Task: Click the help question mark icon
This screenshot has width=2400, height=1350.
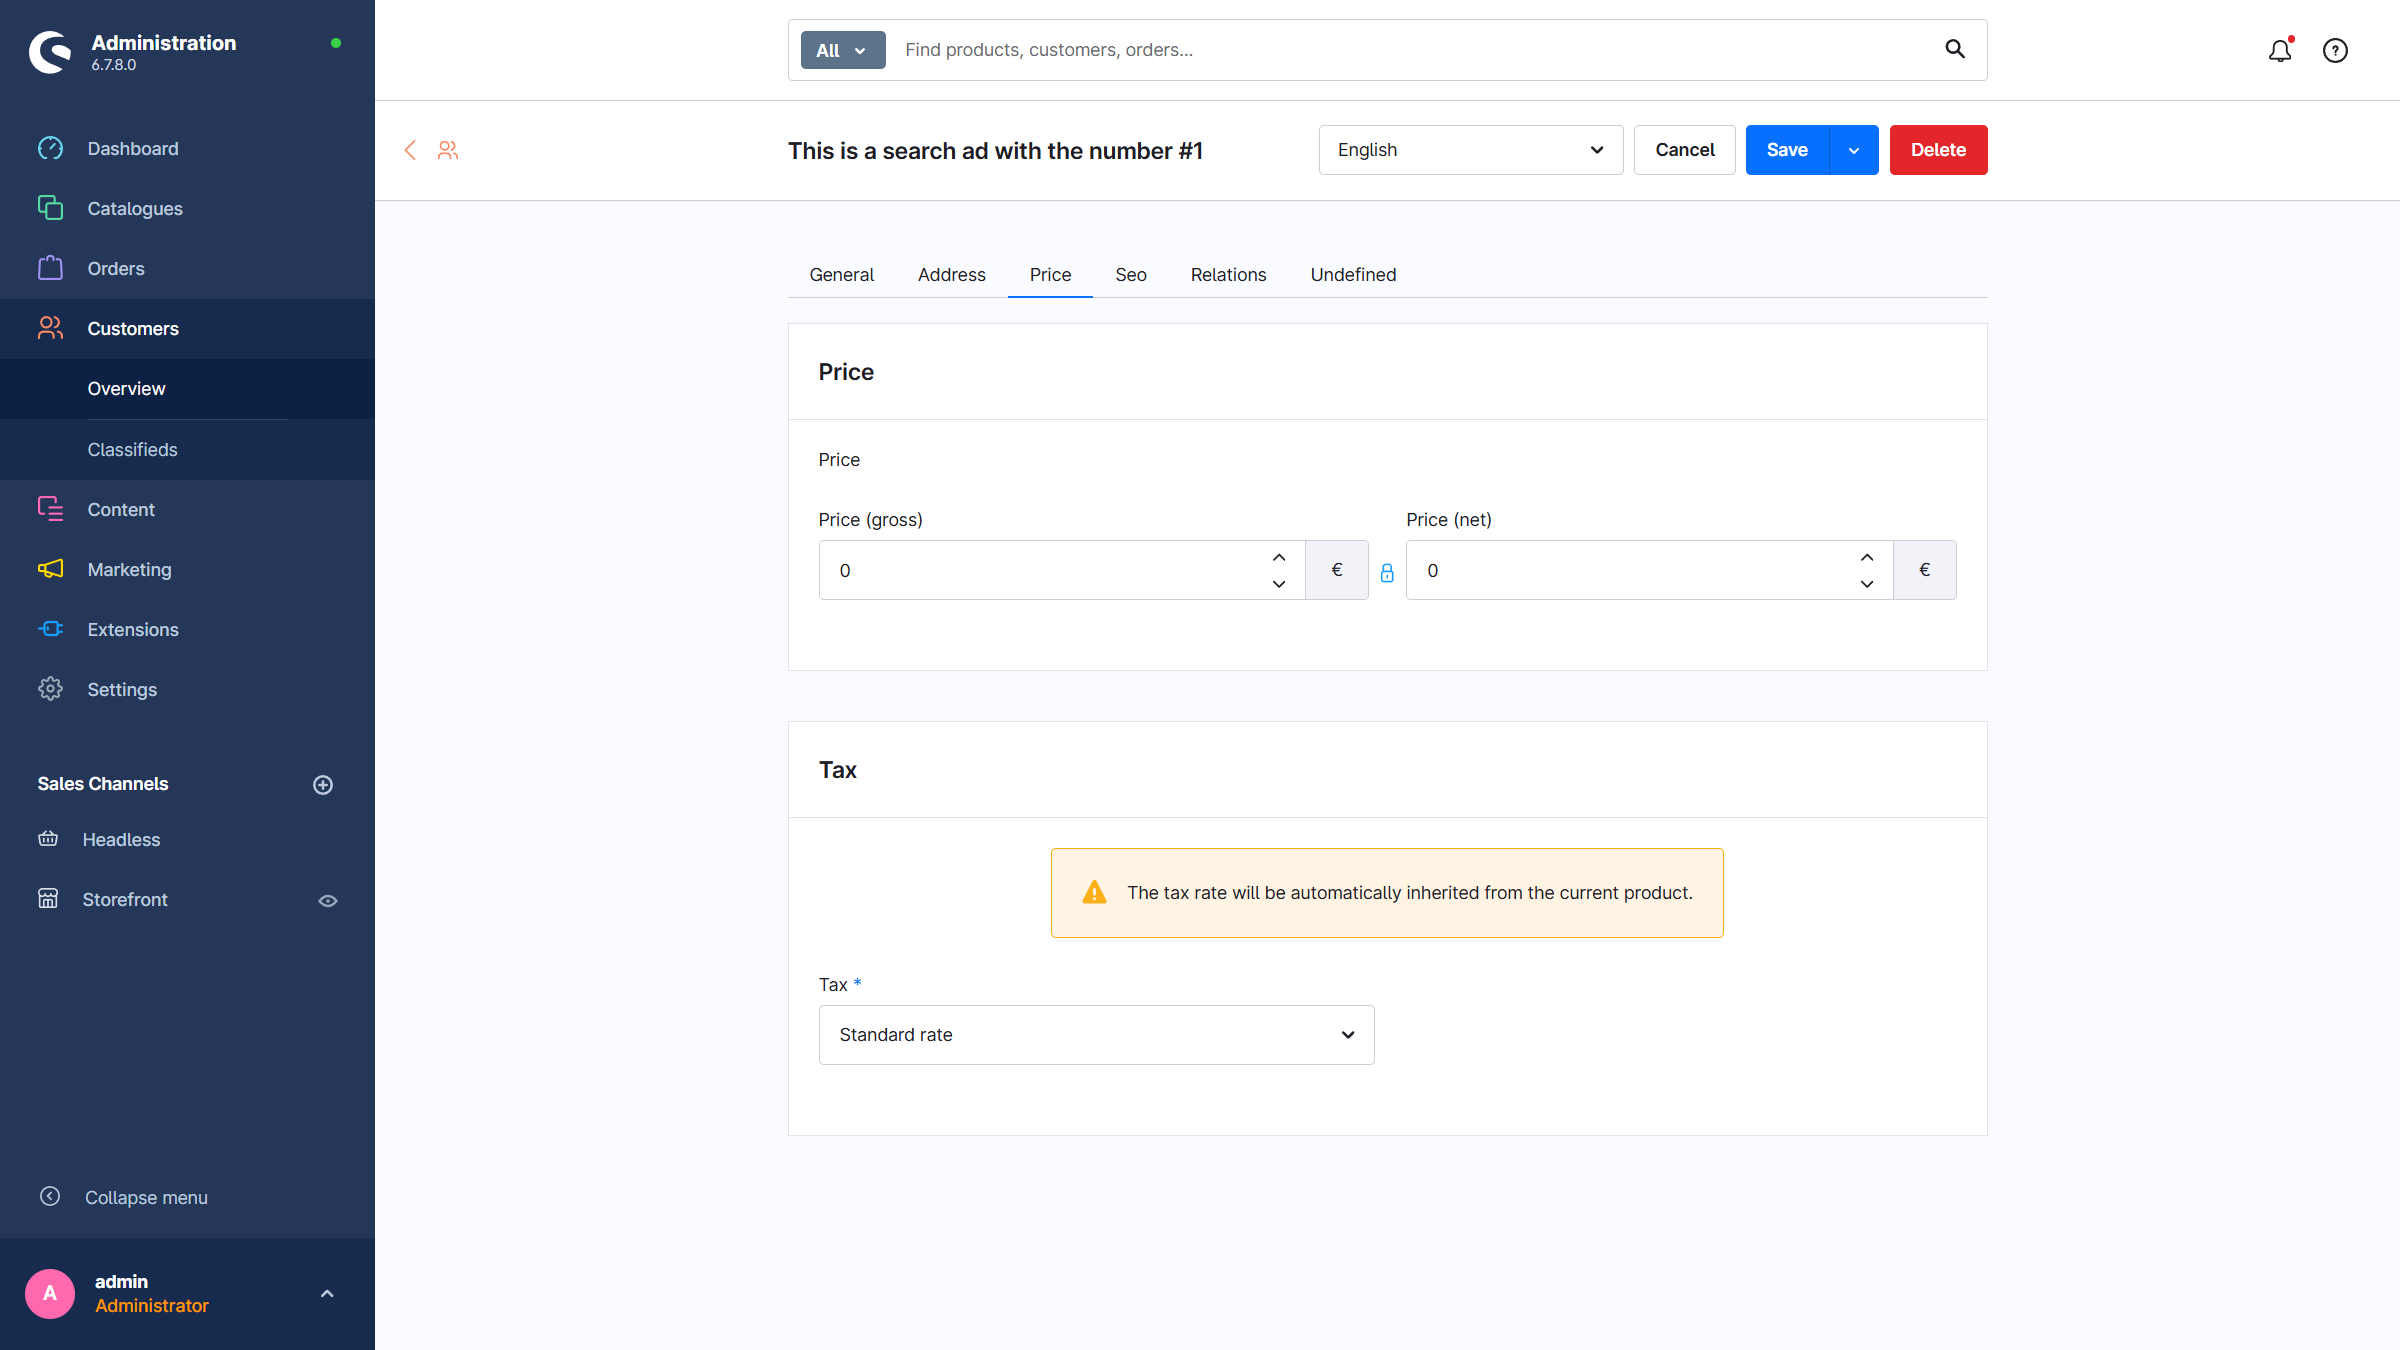Action: [x=2335, y=50]
